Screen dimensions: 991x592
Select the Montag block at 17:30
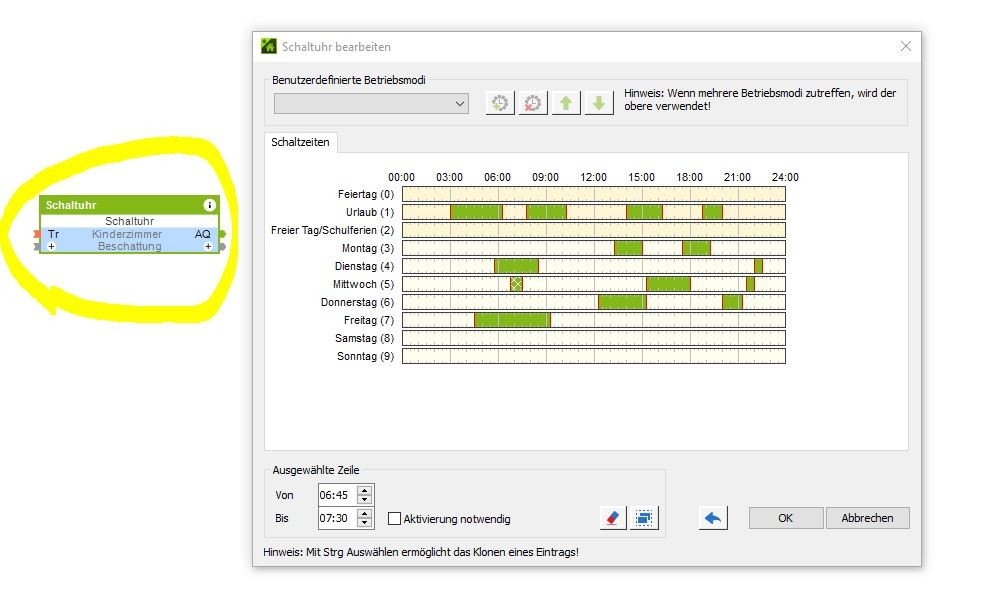[696, 248]
